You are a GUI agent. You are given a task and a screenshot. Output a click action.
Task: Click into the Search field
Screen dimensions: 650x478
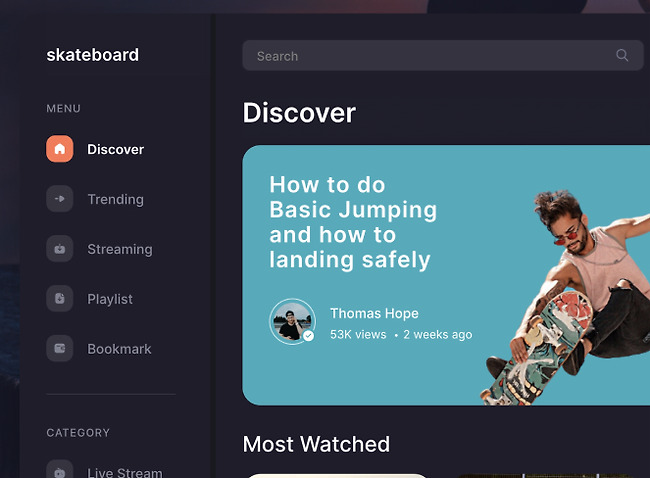443,56
